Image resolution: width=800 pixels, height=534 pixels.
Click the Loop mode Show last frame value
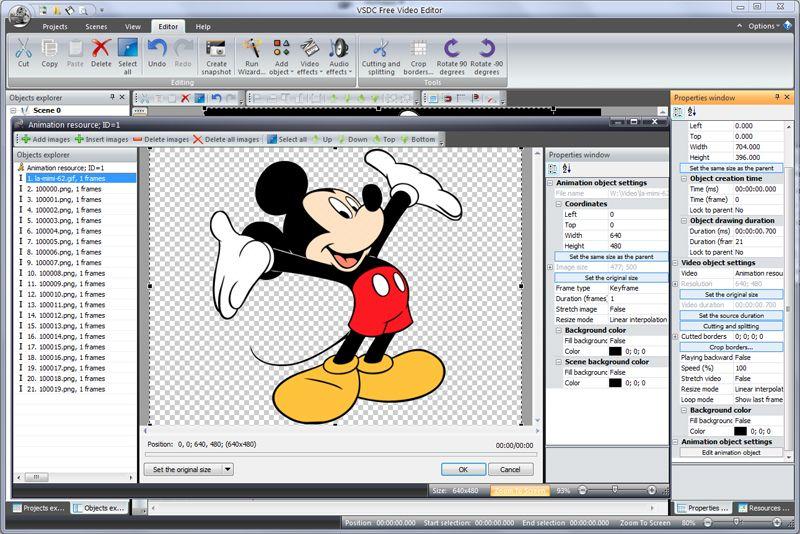(x=758, y=400)
